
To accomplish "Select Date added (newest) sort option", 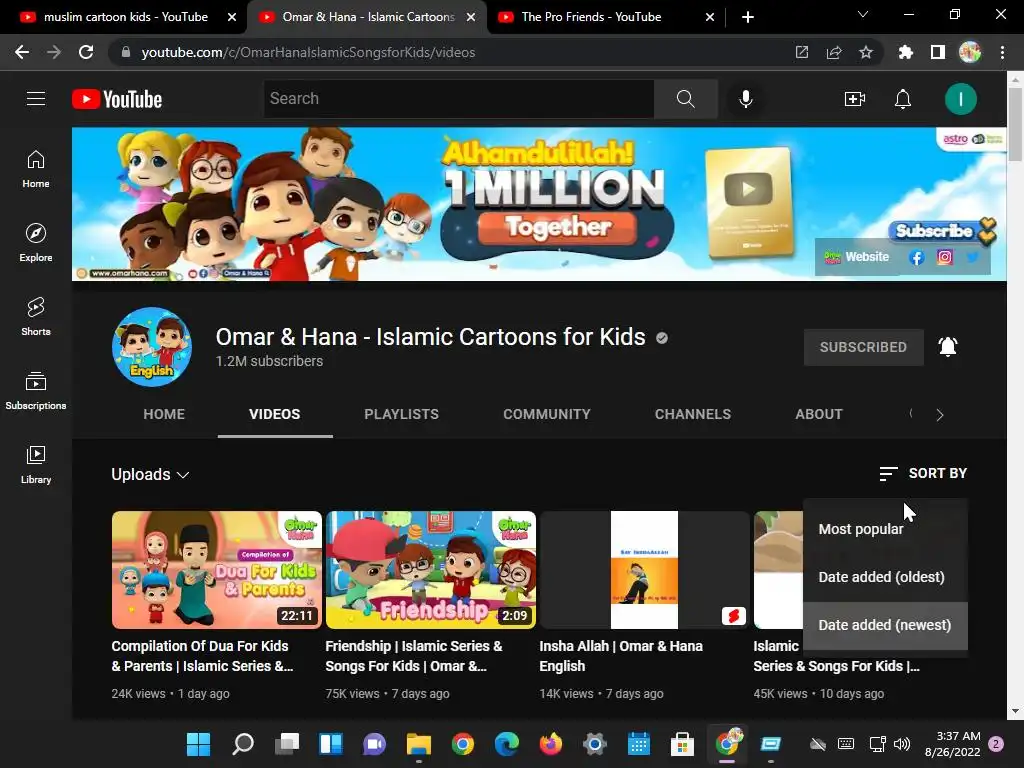I will pos(886,625).
